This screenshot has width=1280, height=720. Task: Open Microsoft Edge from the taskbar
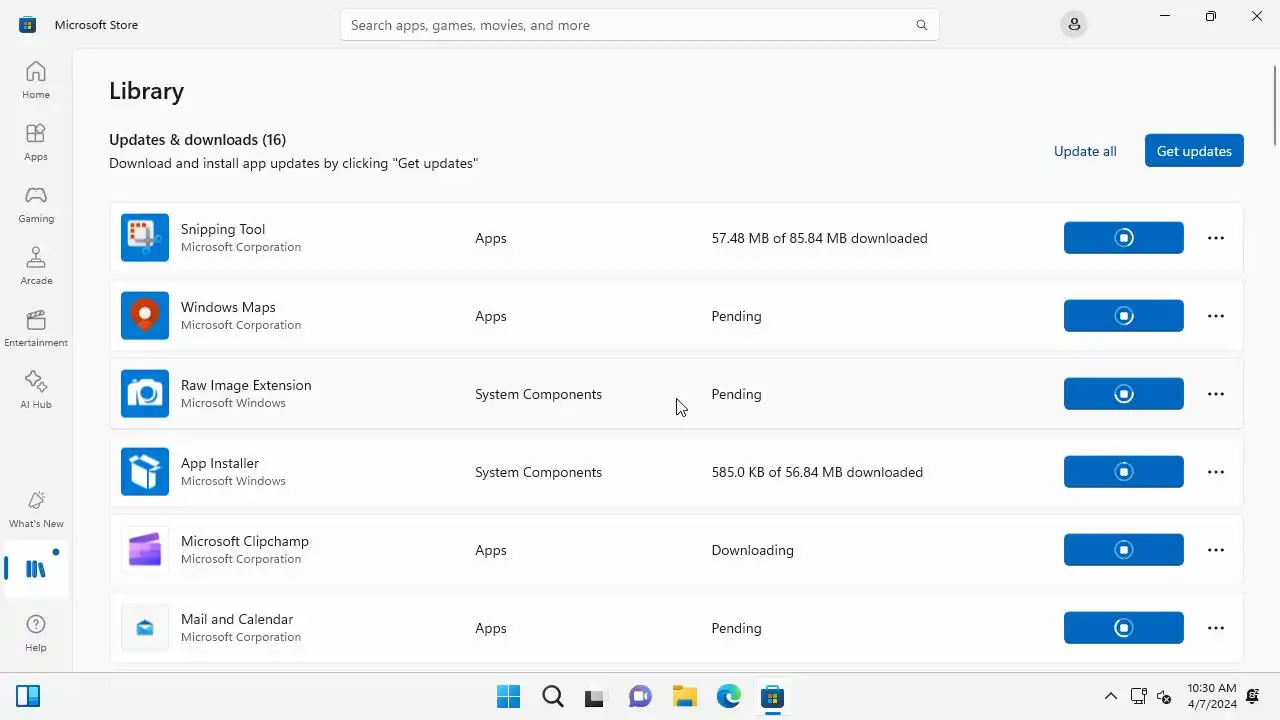coord(728,696)
